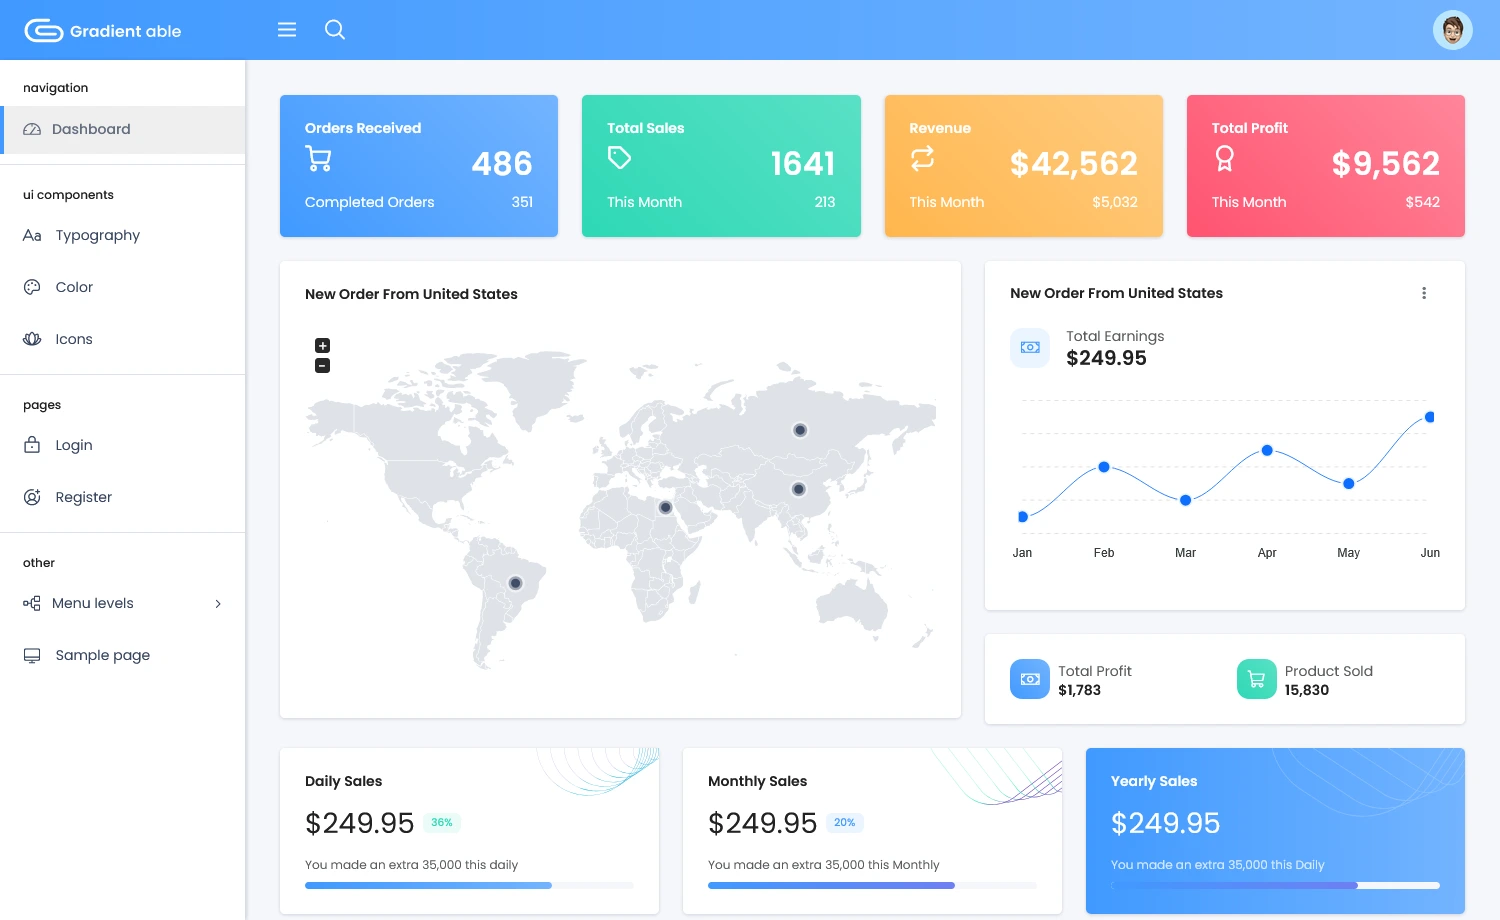Click the user avatar in header

tap(1452, 30)
